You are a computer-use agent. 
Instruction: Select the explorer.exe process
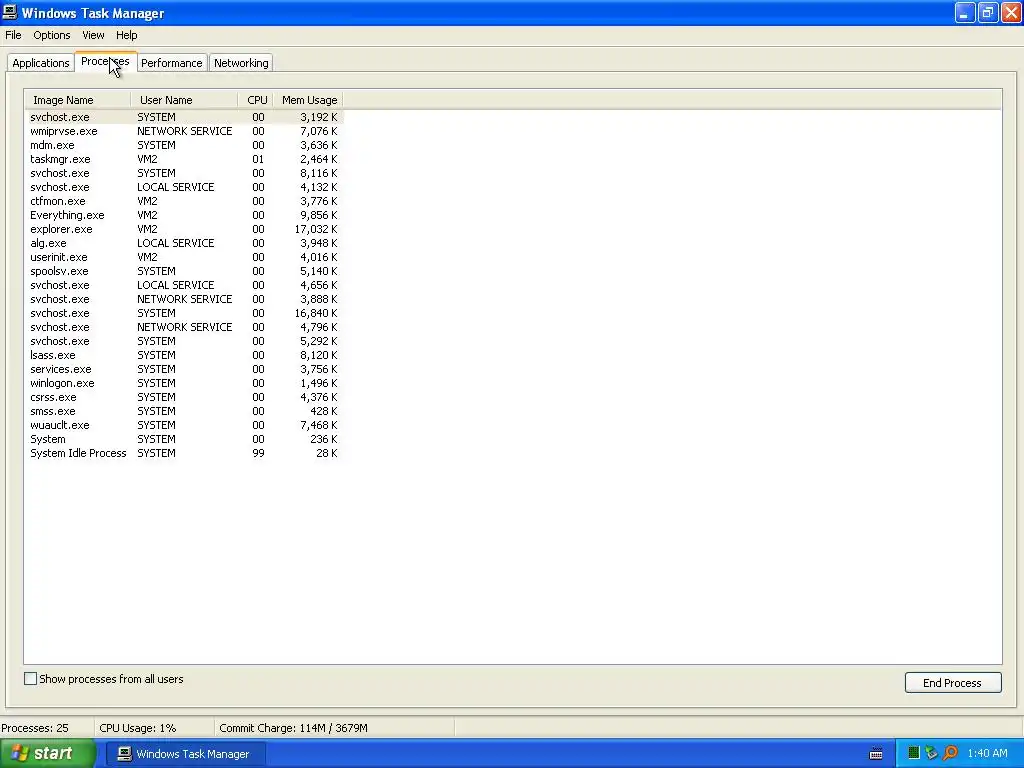coord(185,229)
